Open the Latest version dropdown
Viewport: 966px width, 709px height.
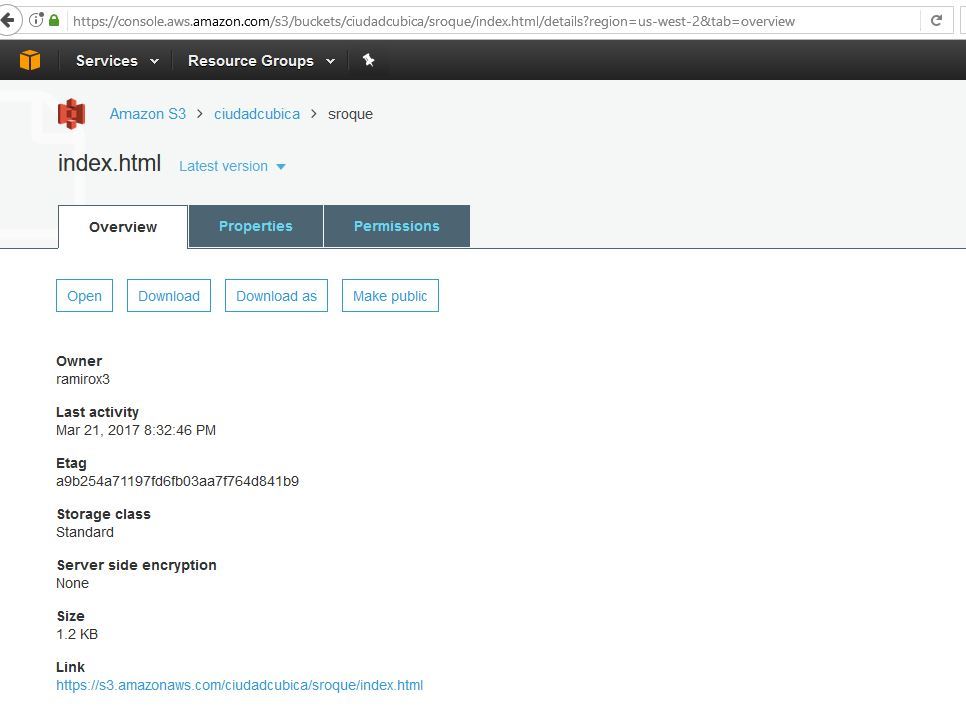pyautogui.click(x=232, y=166)
